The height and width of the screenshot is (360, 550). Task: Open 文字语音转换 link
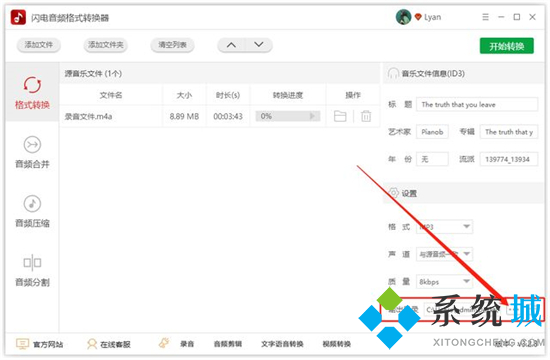(x=282, y=344)
